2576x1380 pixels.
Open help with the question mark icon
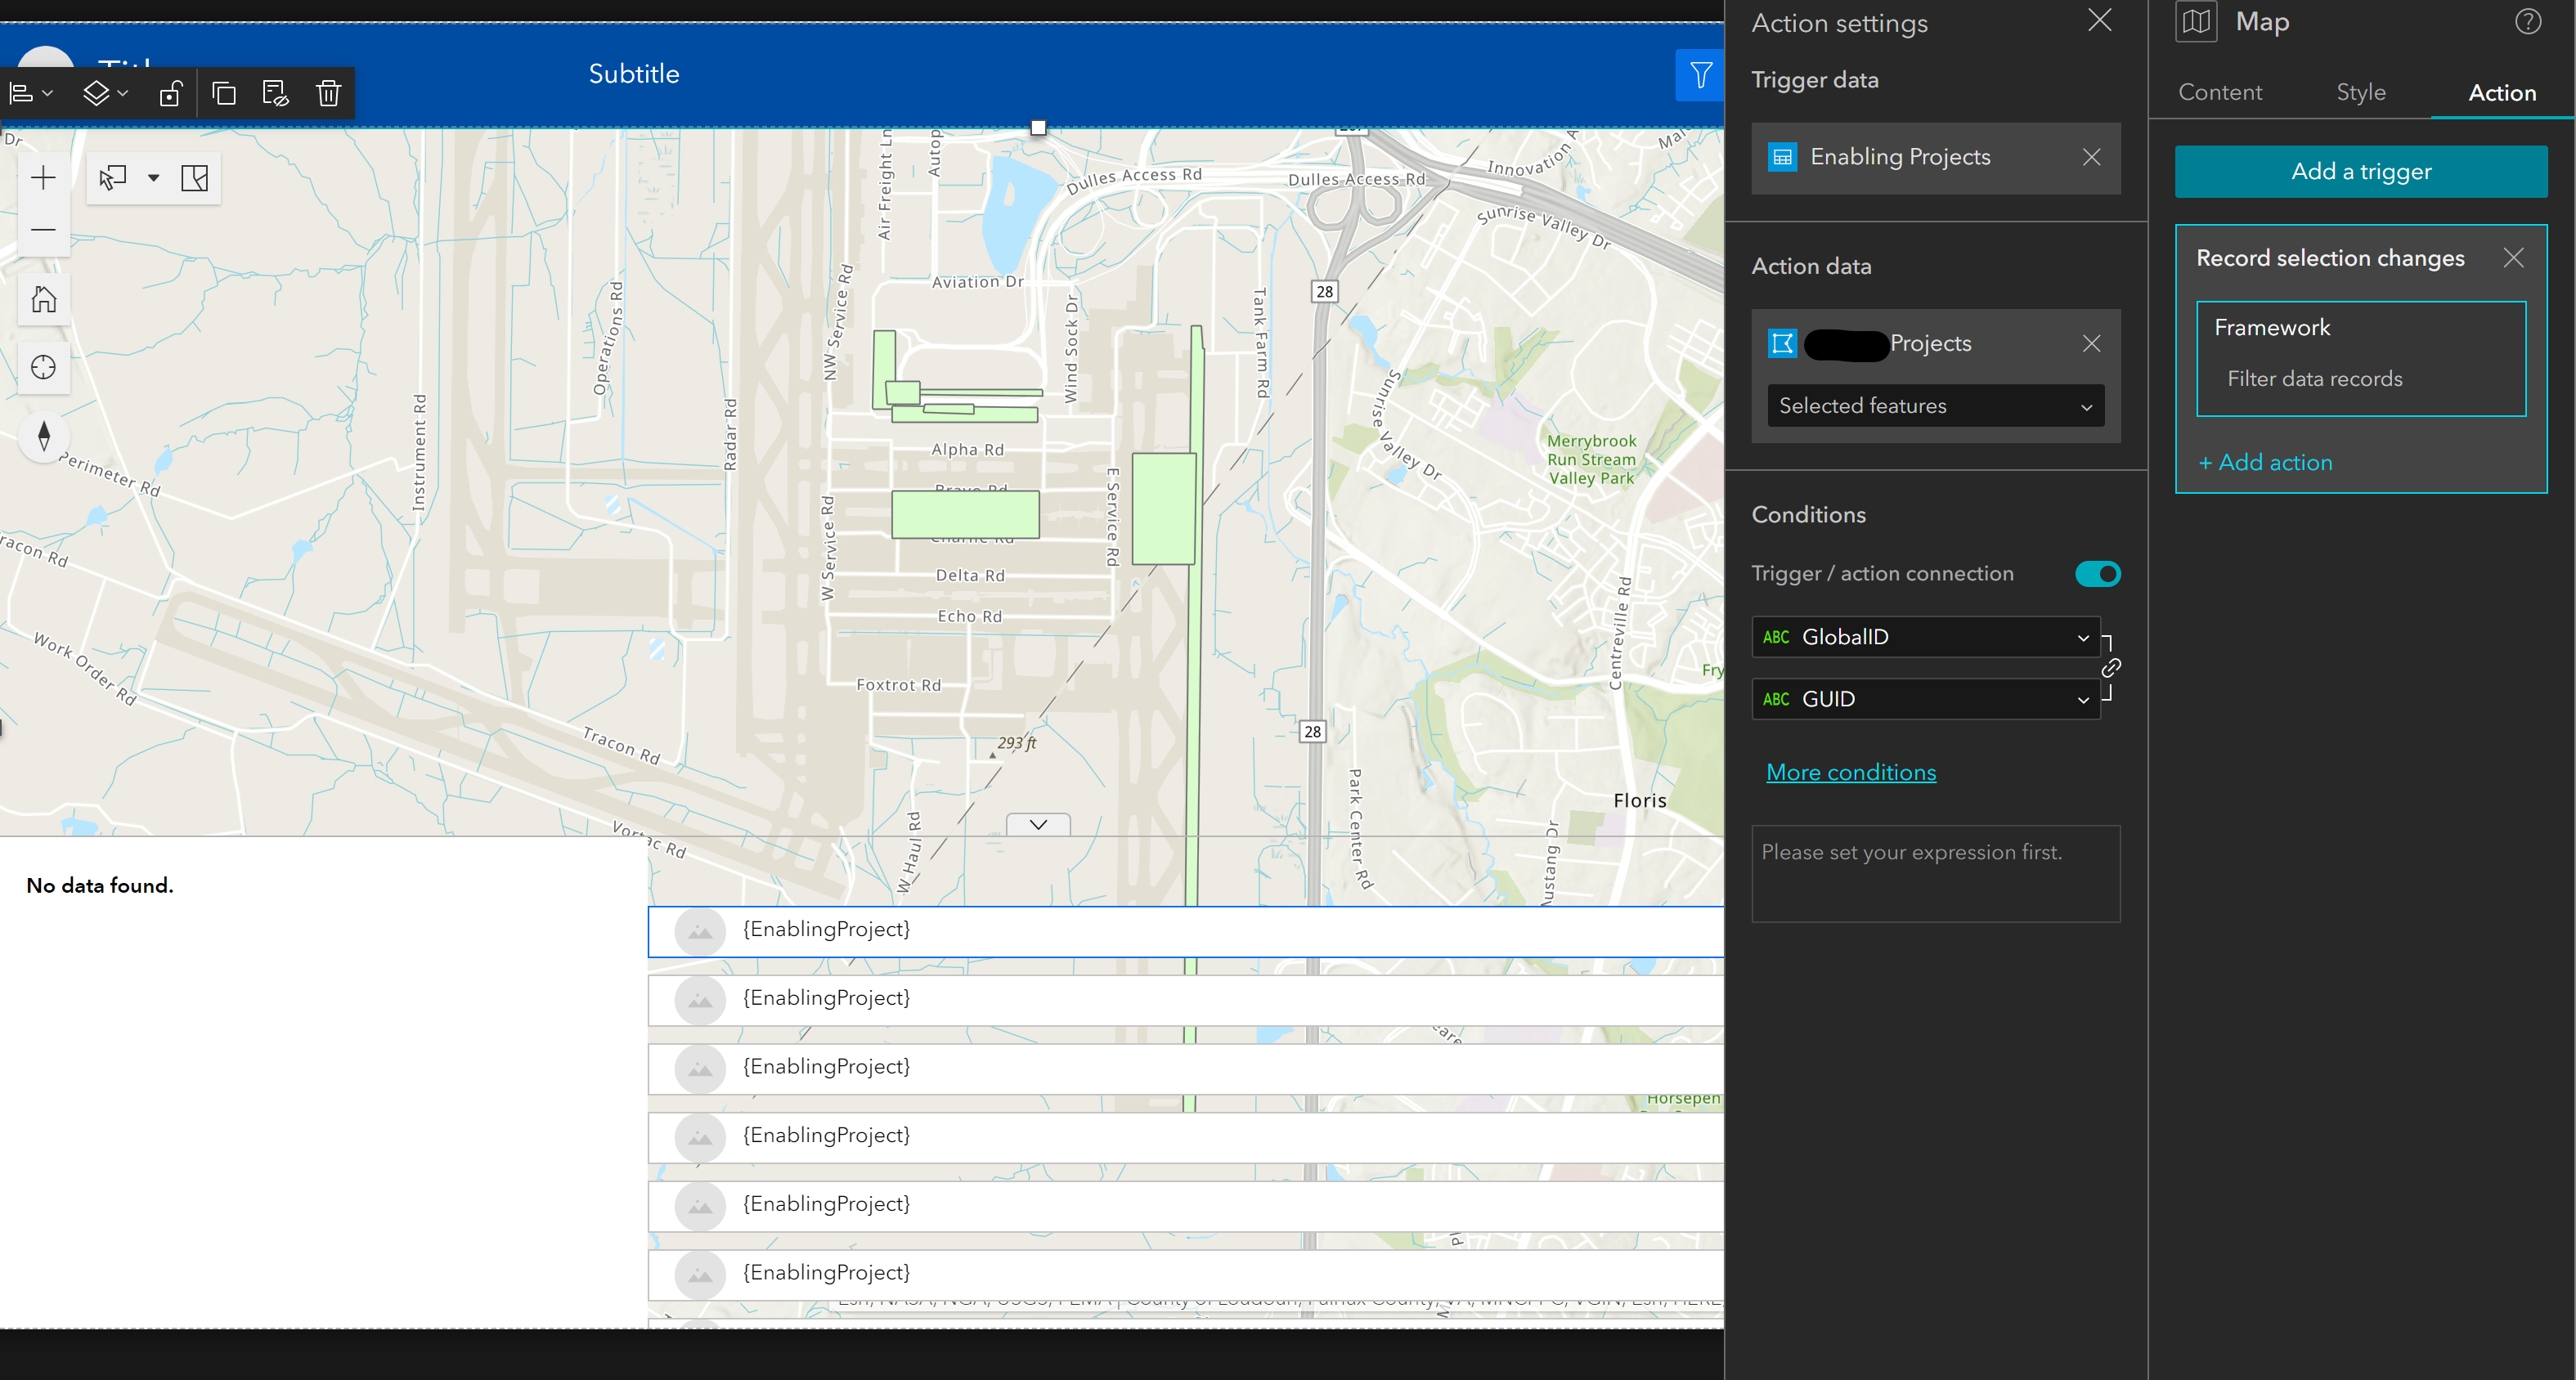click(2528, 21)
